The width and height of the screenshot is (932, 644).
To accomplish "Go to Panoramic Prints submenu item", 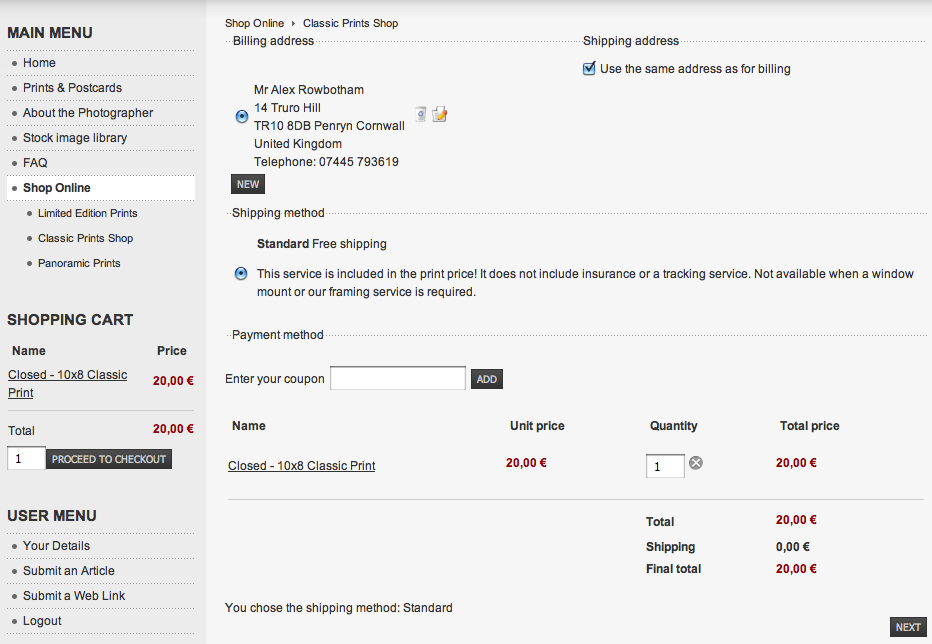I will [x=79, y=263].
